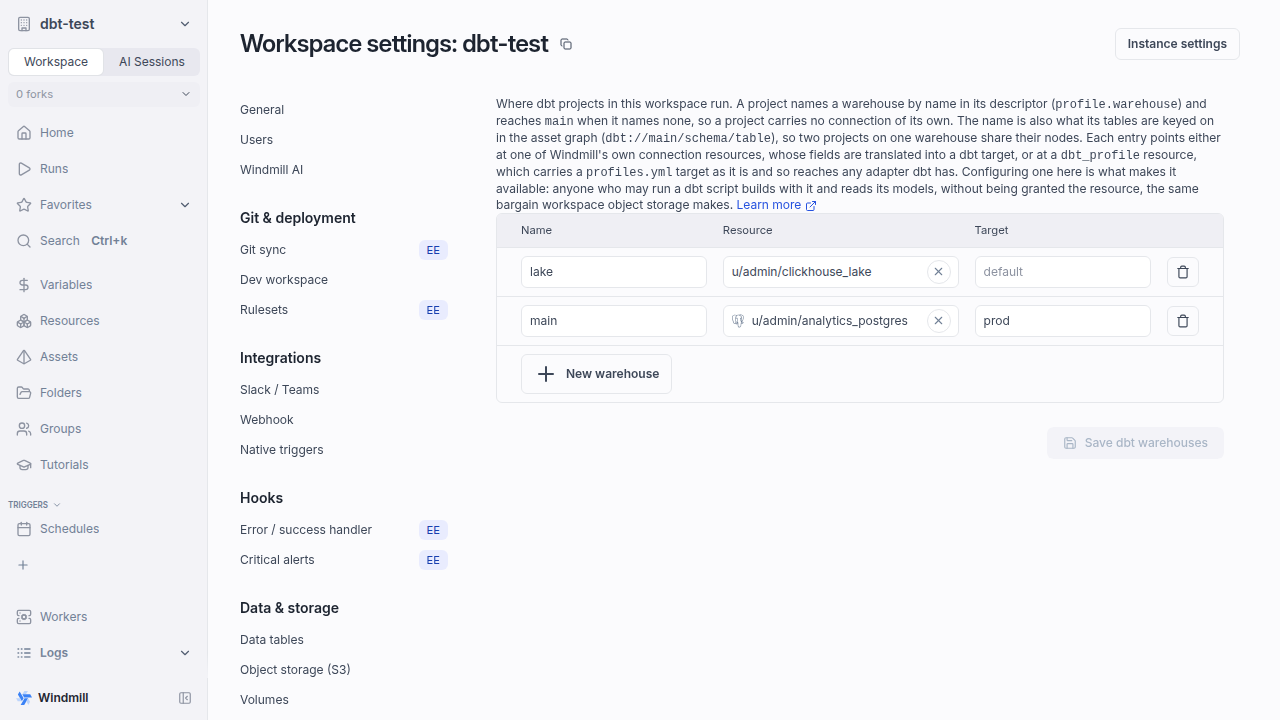Click the Search magnifier icon
This screenshot has height=720, width=1280.
(x=24, y=241)
